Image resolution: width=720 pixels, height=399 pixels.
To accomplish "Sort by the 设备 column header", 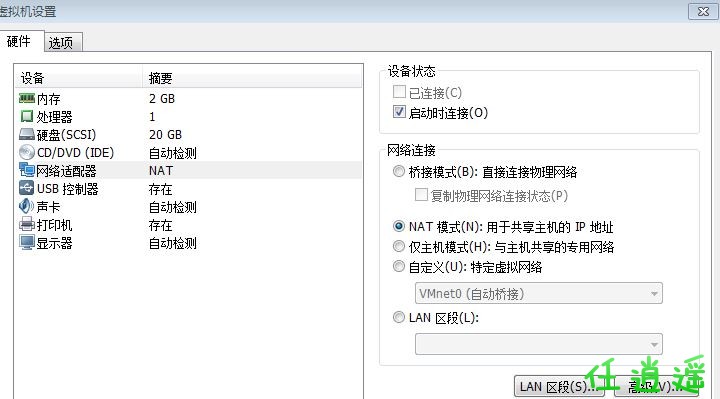I will click(x=79, y=78).
